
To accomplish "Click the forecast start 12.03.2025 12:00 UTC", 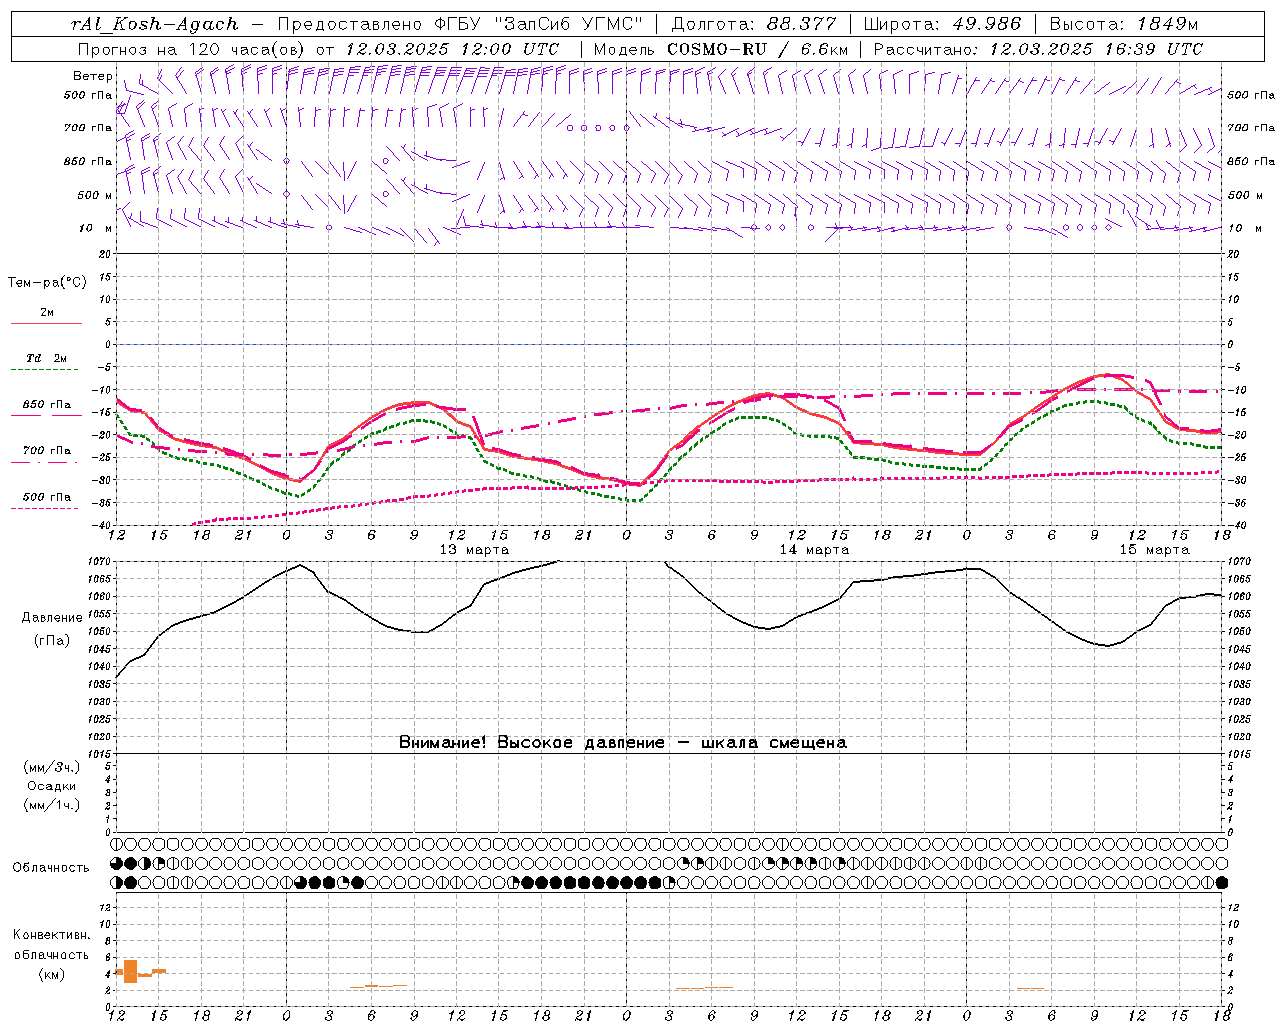I will [x=452, y=49].
